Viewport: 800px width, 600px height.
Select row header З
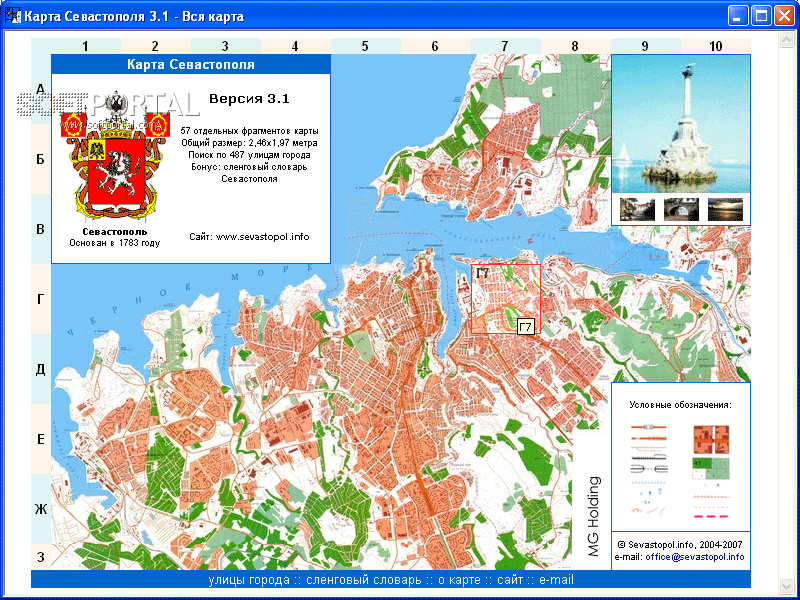point(41,557)
